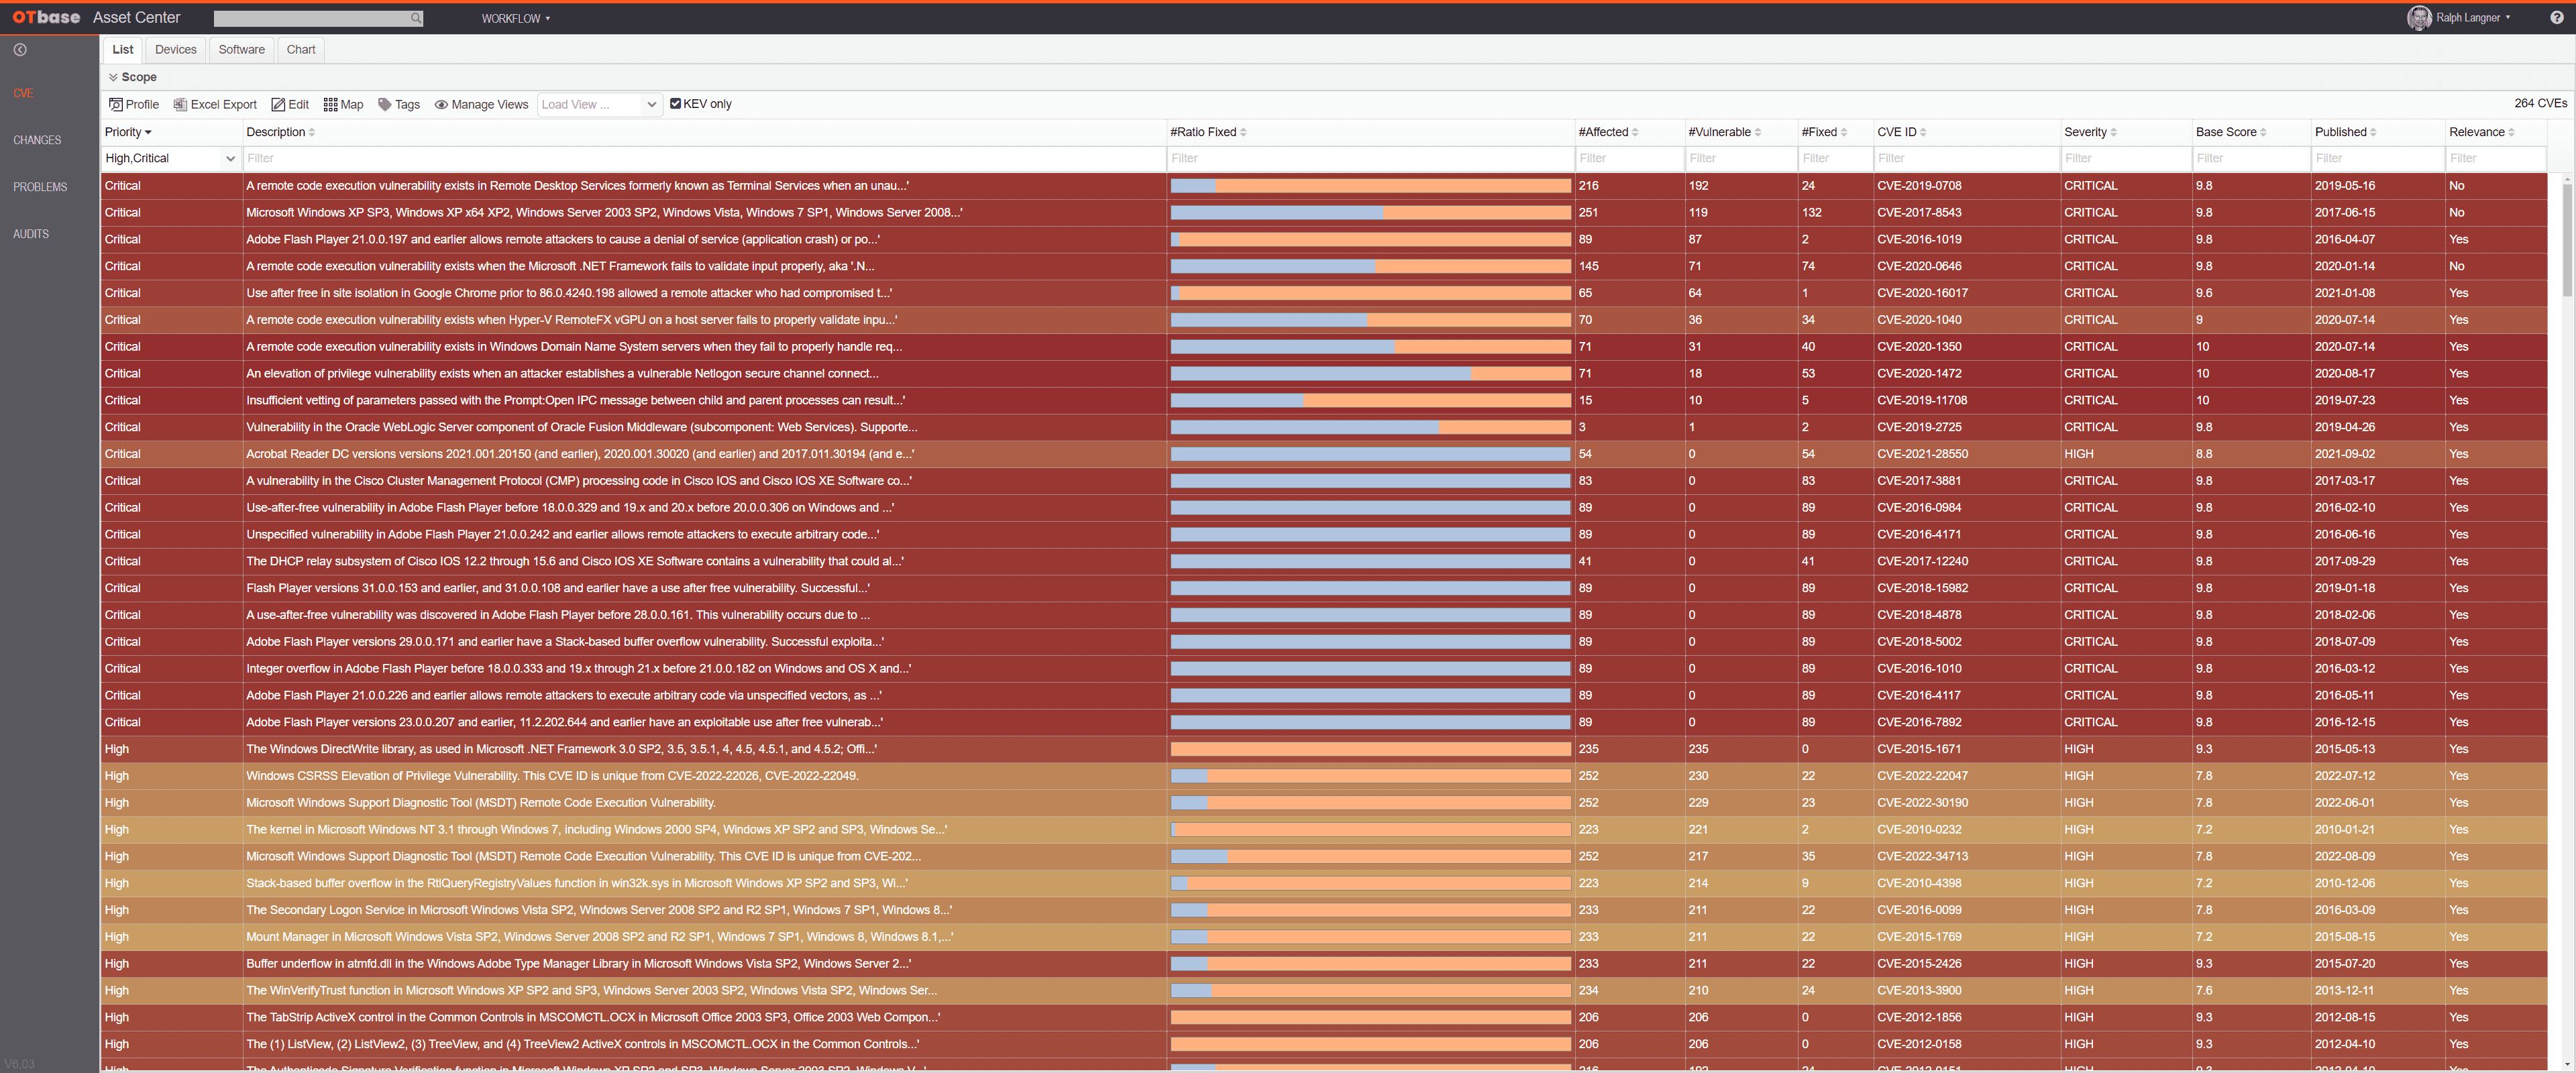The image size is (2576, 1073).
Task: Click the Edit pencil icon
Action: 279,104
